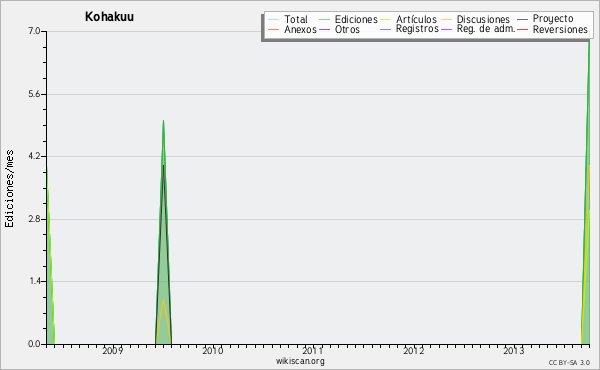Viewport: 600px width, 370px height.
Task: Select the Proyecto legend entry
Action: click(553, 19)
